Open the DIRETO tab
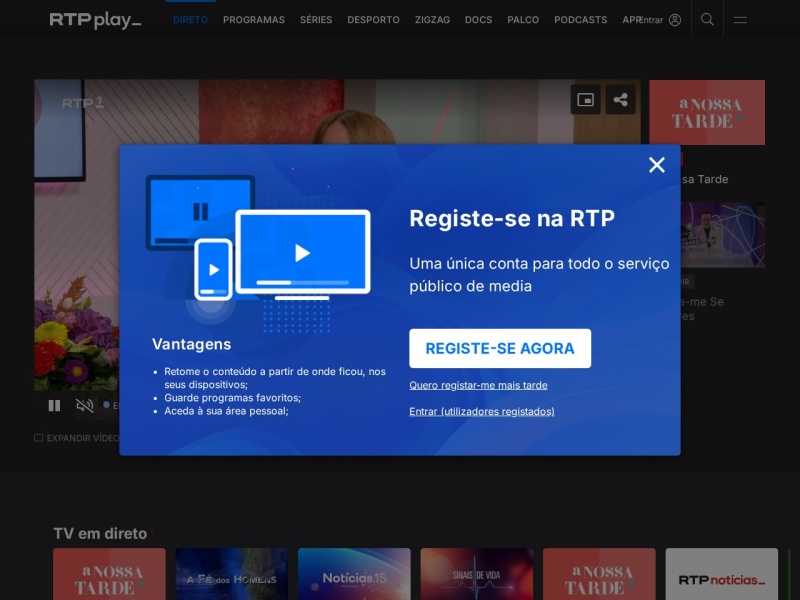This screenshot has height=600, width=800. [190, 20]
